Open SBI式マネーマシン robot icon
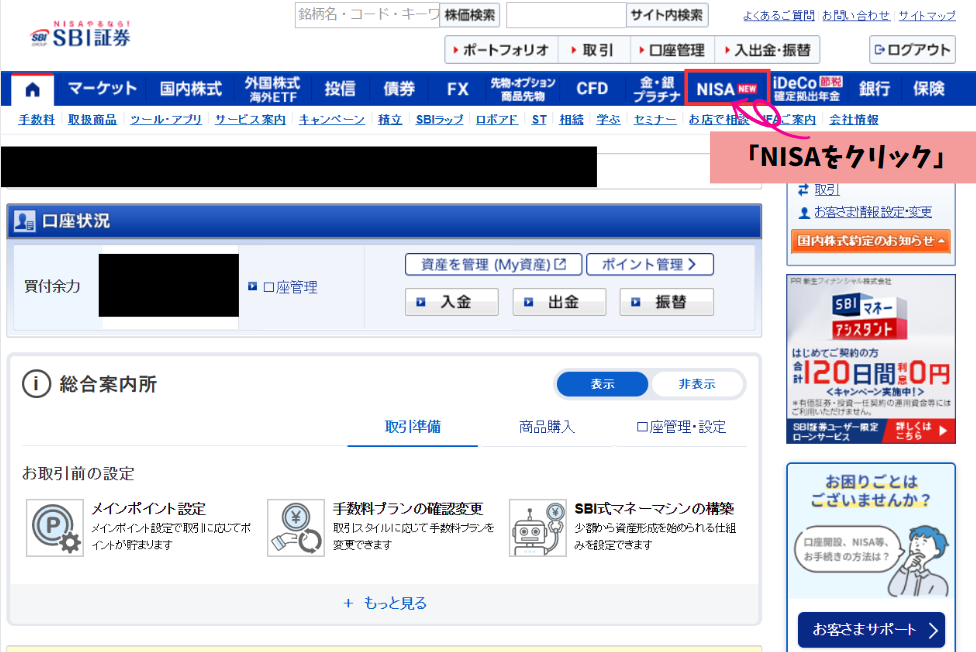This screenshot has width=976, height=652. pos(537,528)
